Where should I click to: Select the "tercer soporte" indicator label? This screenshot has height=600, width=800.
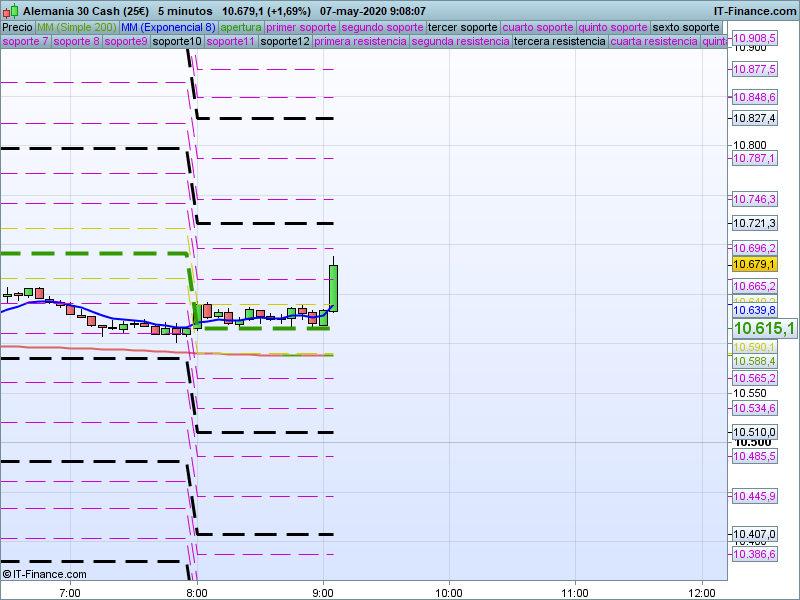coord(462,27)
